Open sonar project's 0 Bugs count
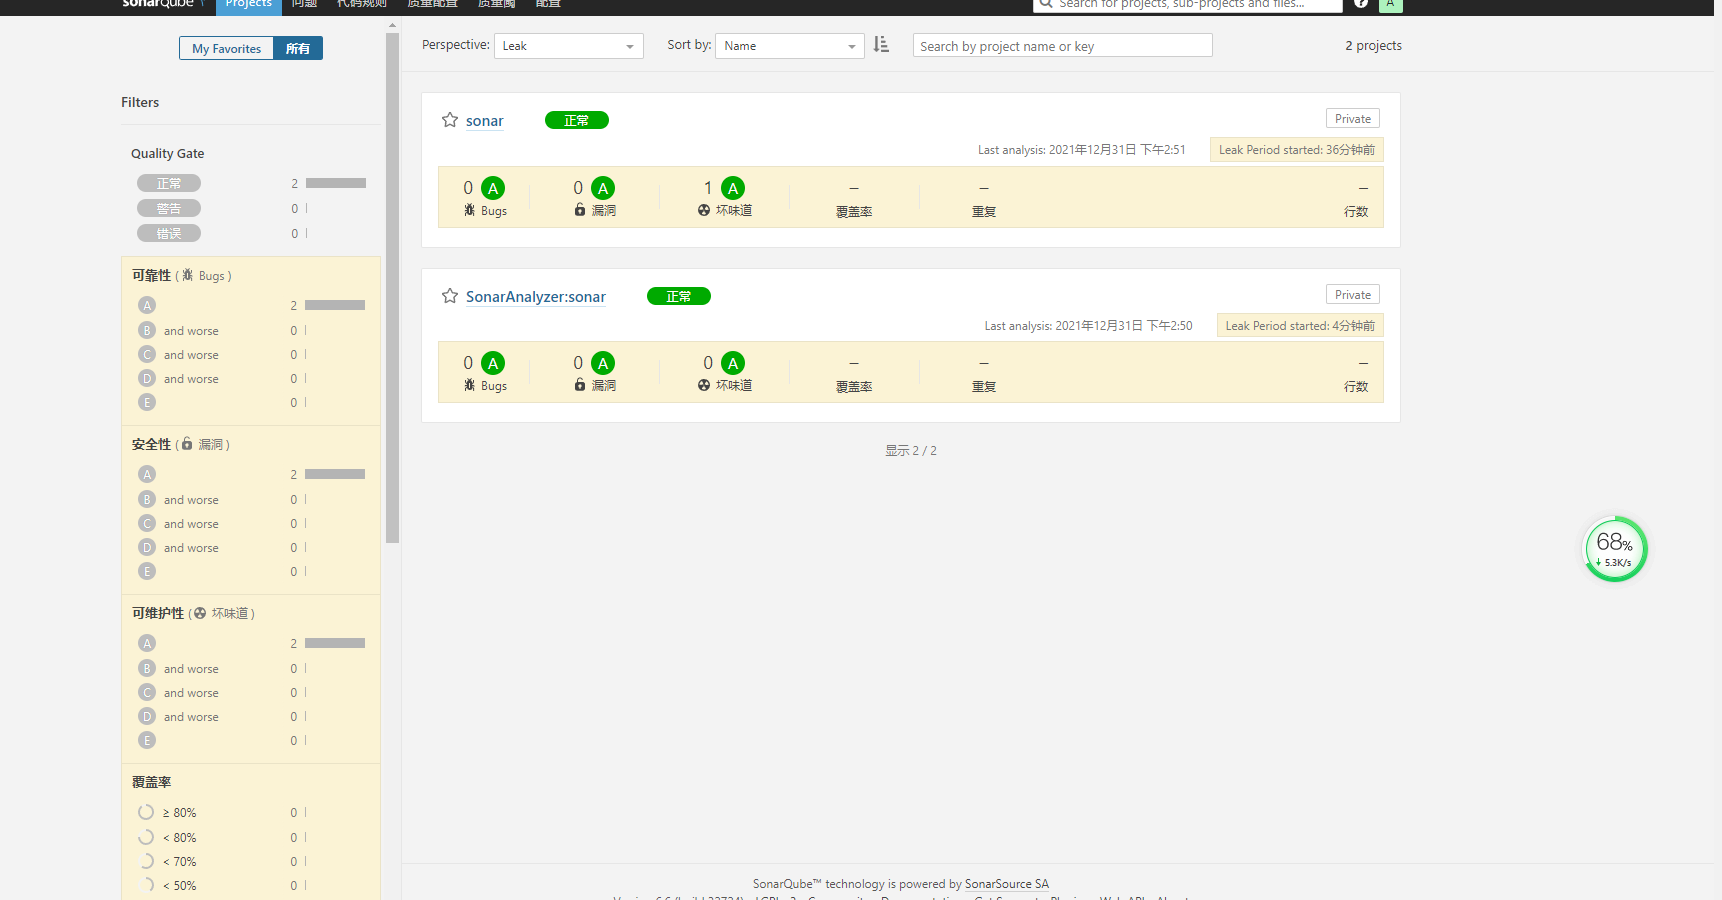 tap(468, 188)
